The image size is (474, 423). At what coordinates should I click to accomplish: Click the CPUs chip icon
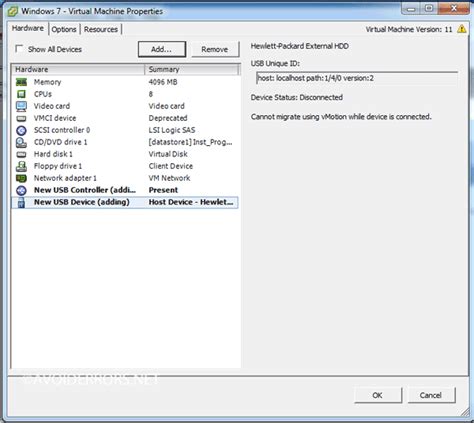21,94
